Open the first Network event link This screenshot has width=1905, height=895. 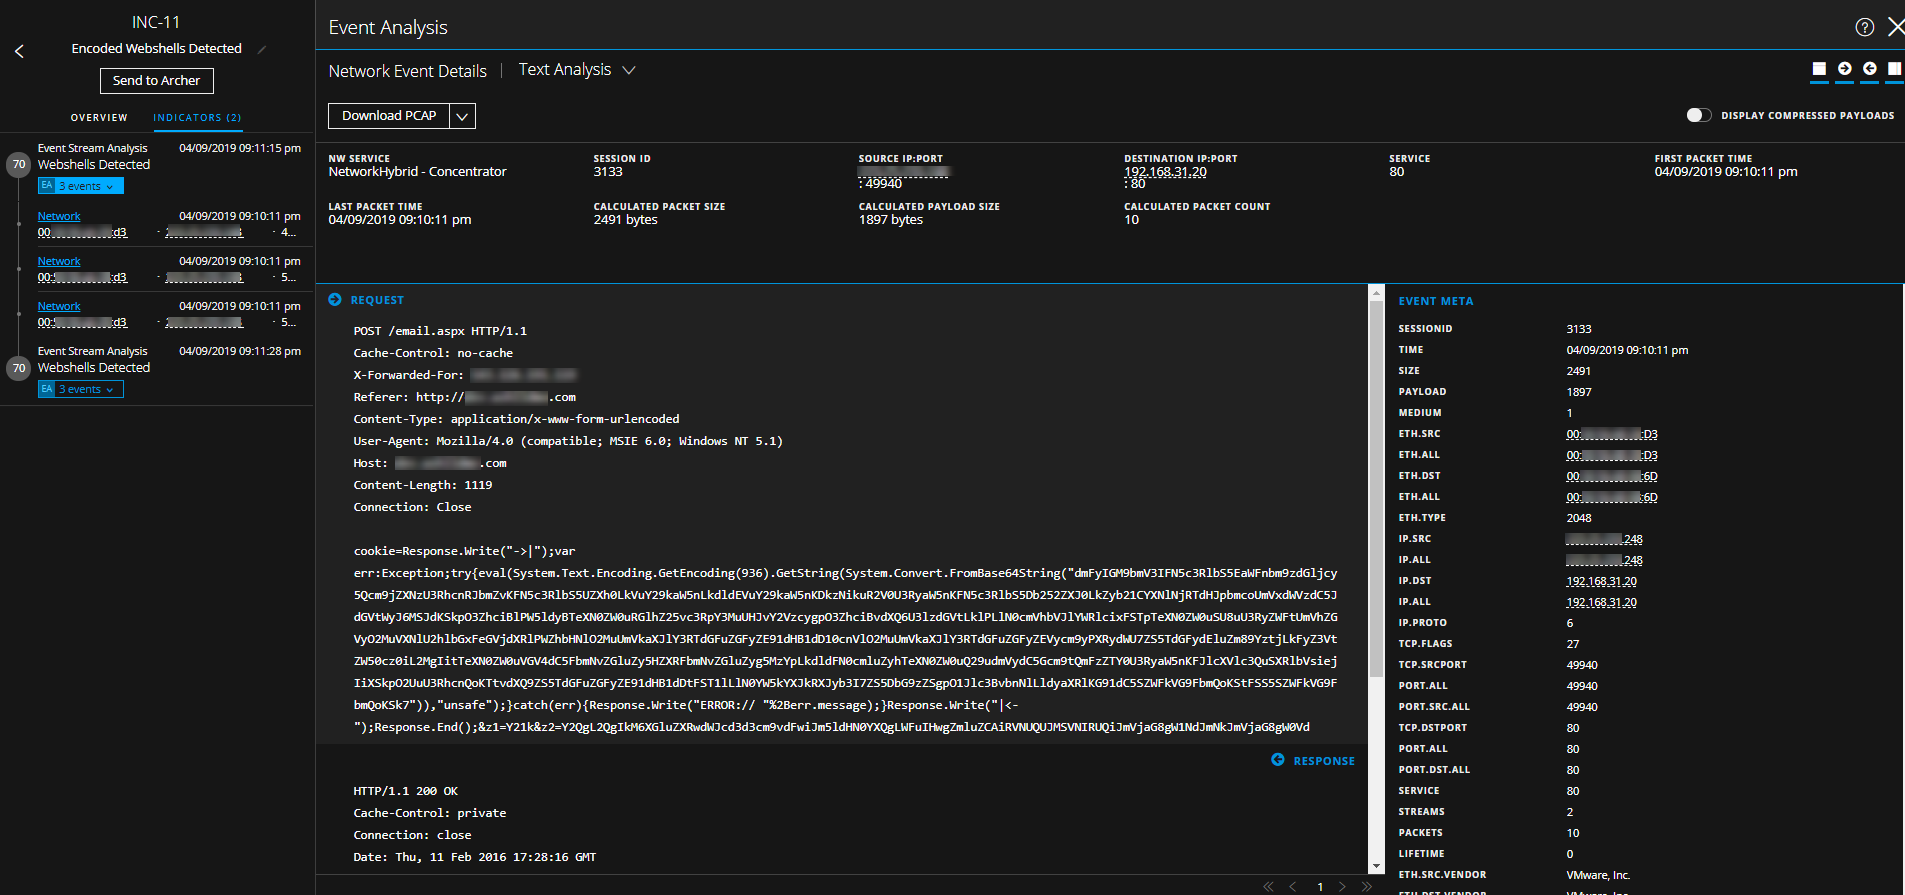[59, 216]
